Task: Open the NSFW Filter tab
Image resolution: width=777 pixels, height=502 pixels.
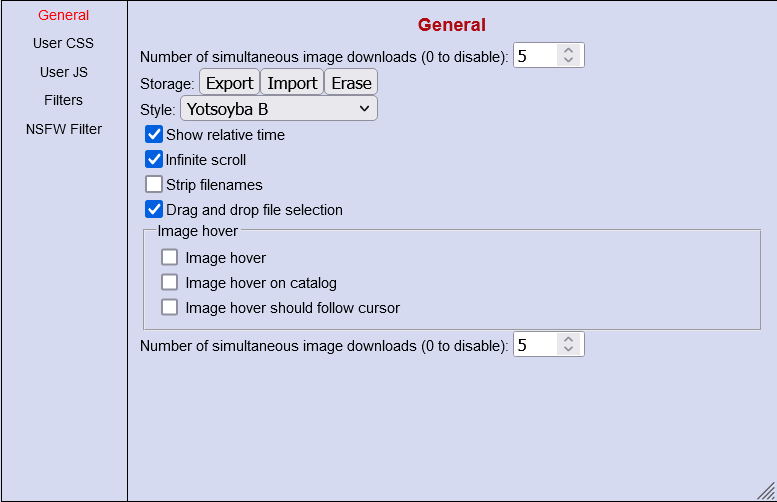Action: (x=63, y=129)
